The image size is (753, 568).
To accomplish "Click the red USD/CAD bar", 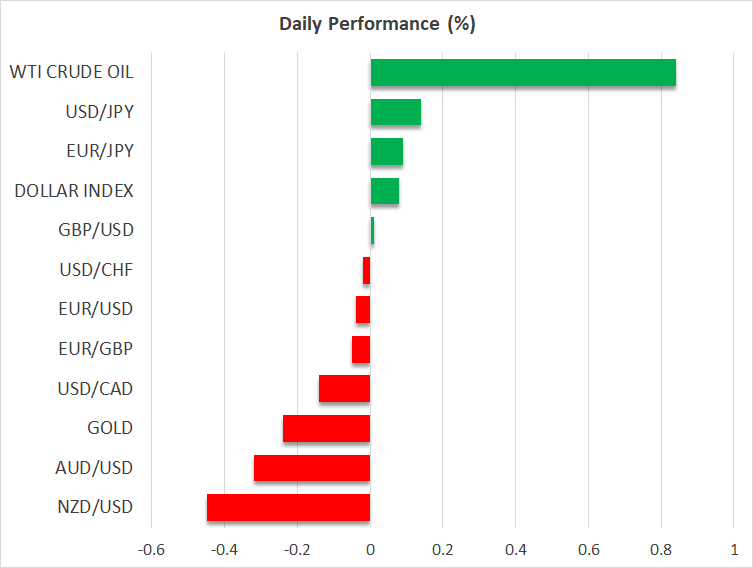I will (344, 389).
